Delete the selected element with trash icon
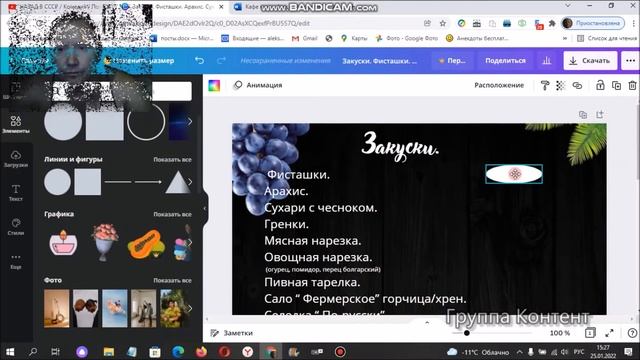This screenshot has width=640, height=360. point(632,85)
